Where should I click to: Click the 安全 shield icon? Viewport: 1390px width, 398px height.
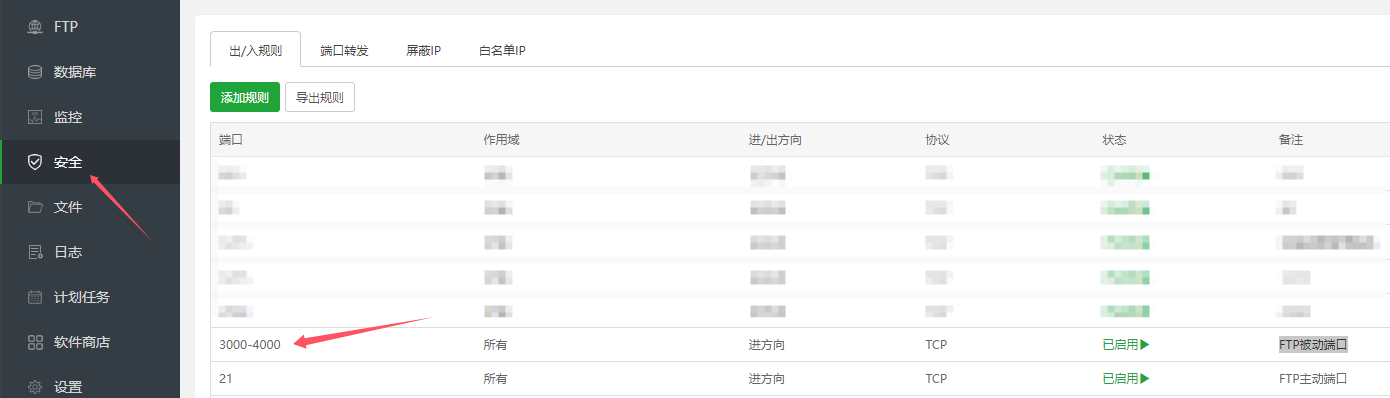[x=35, y=162]
